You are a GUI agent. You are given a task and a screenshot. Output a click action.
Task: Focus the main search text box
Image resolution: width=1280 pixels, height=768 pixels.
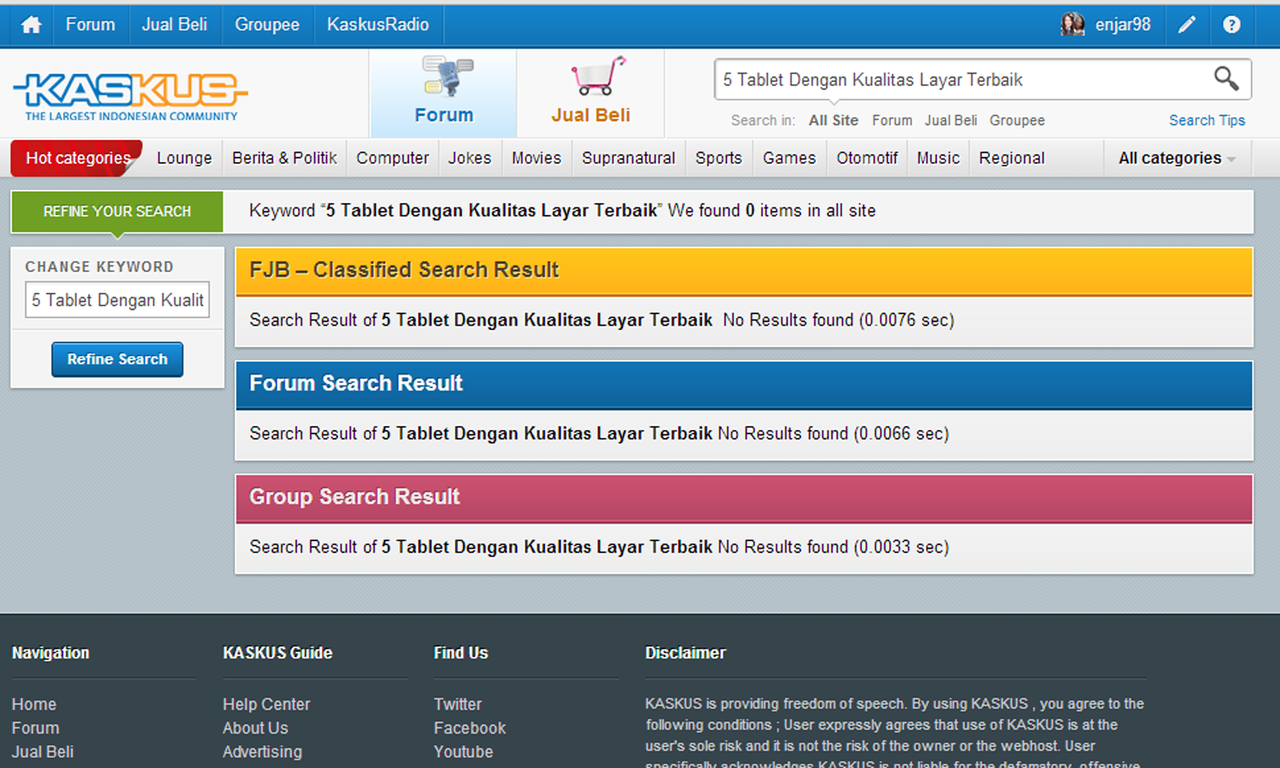click(960, 79)
